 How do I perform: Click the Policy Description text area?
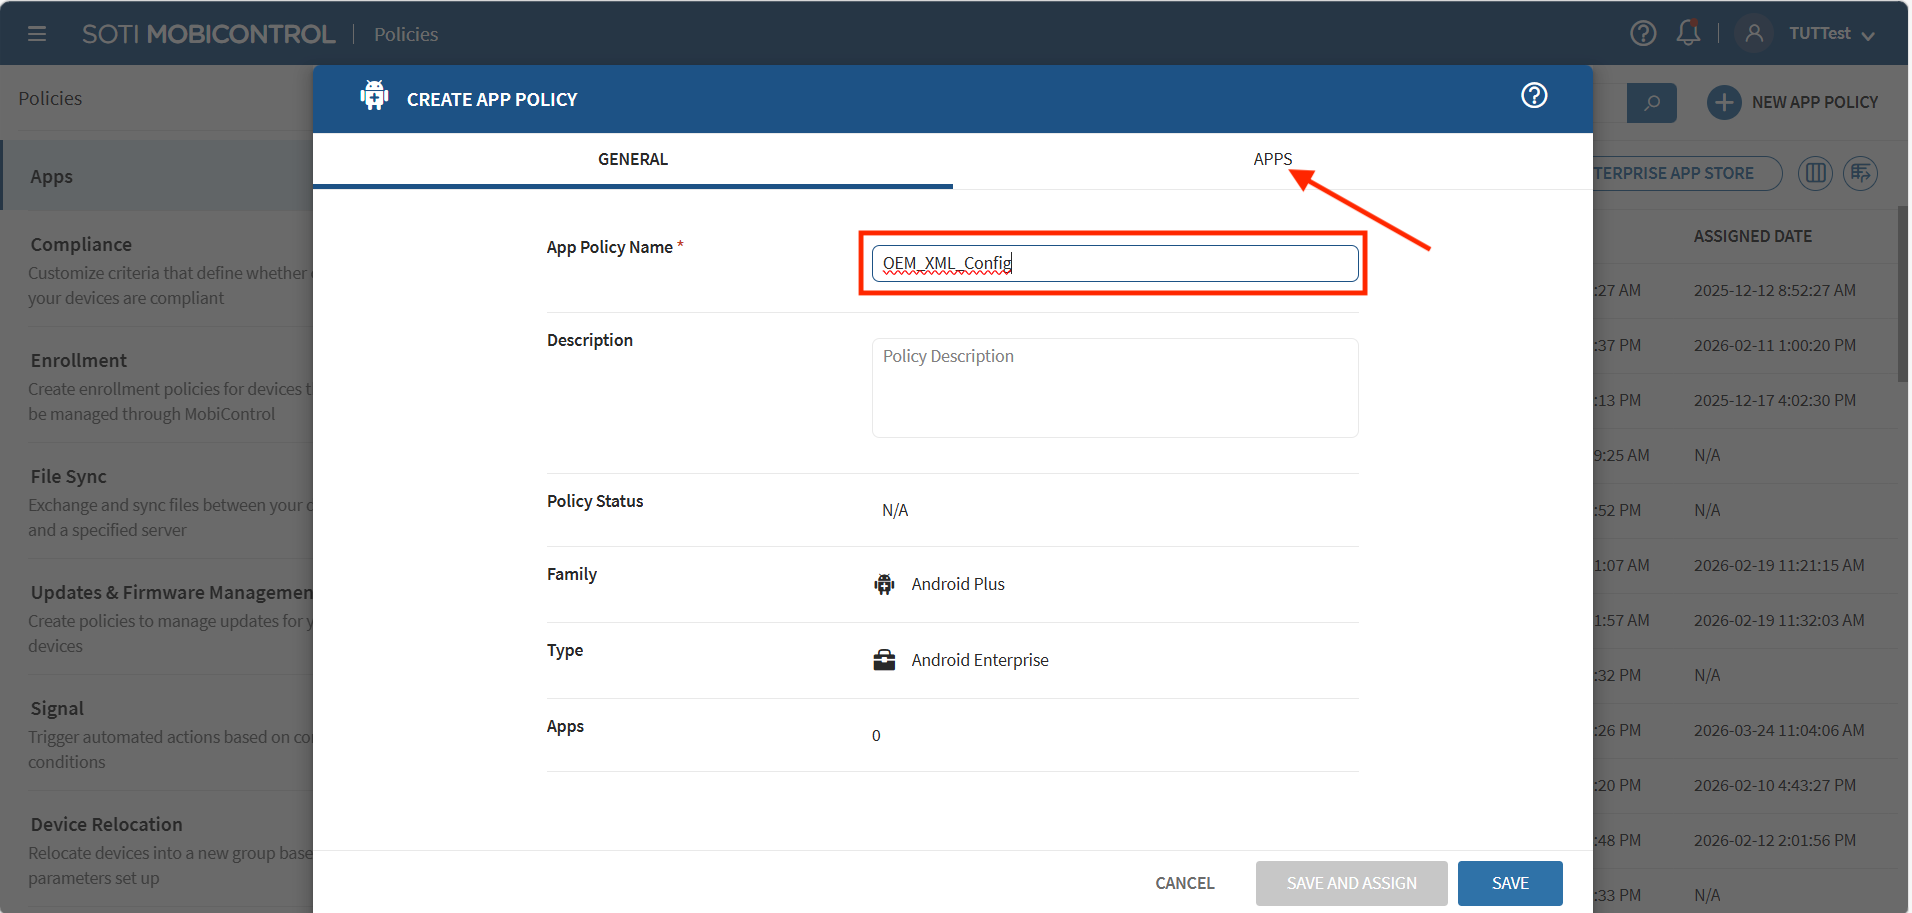point(1114,388)
